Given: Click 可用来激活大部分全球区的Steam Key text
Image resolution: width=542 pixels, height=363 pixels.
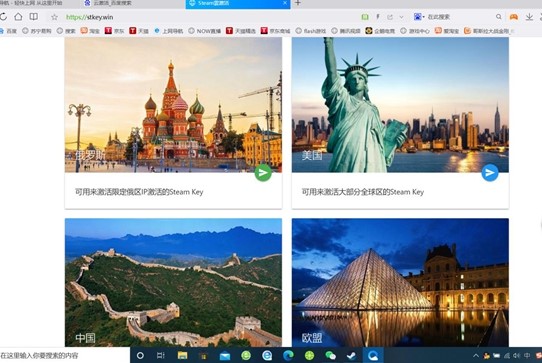Looking at the screenshot, I should click(363, 192).
